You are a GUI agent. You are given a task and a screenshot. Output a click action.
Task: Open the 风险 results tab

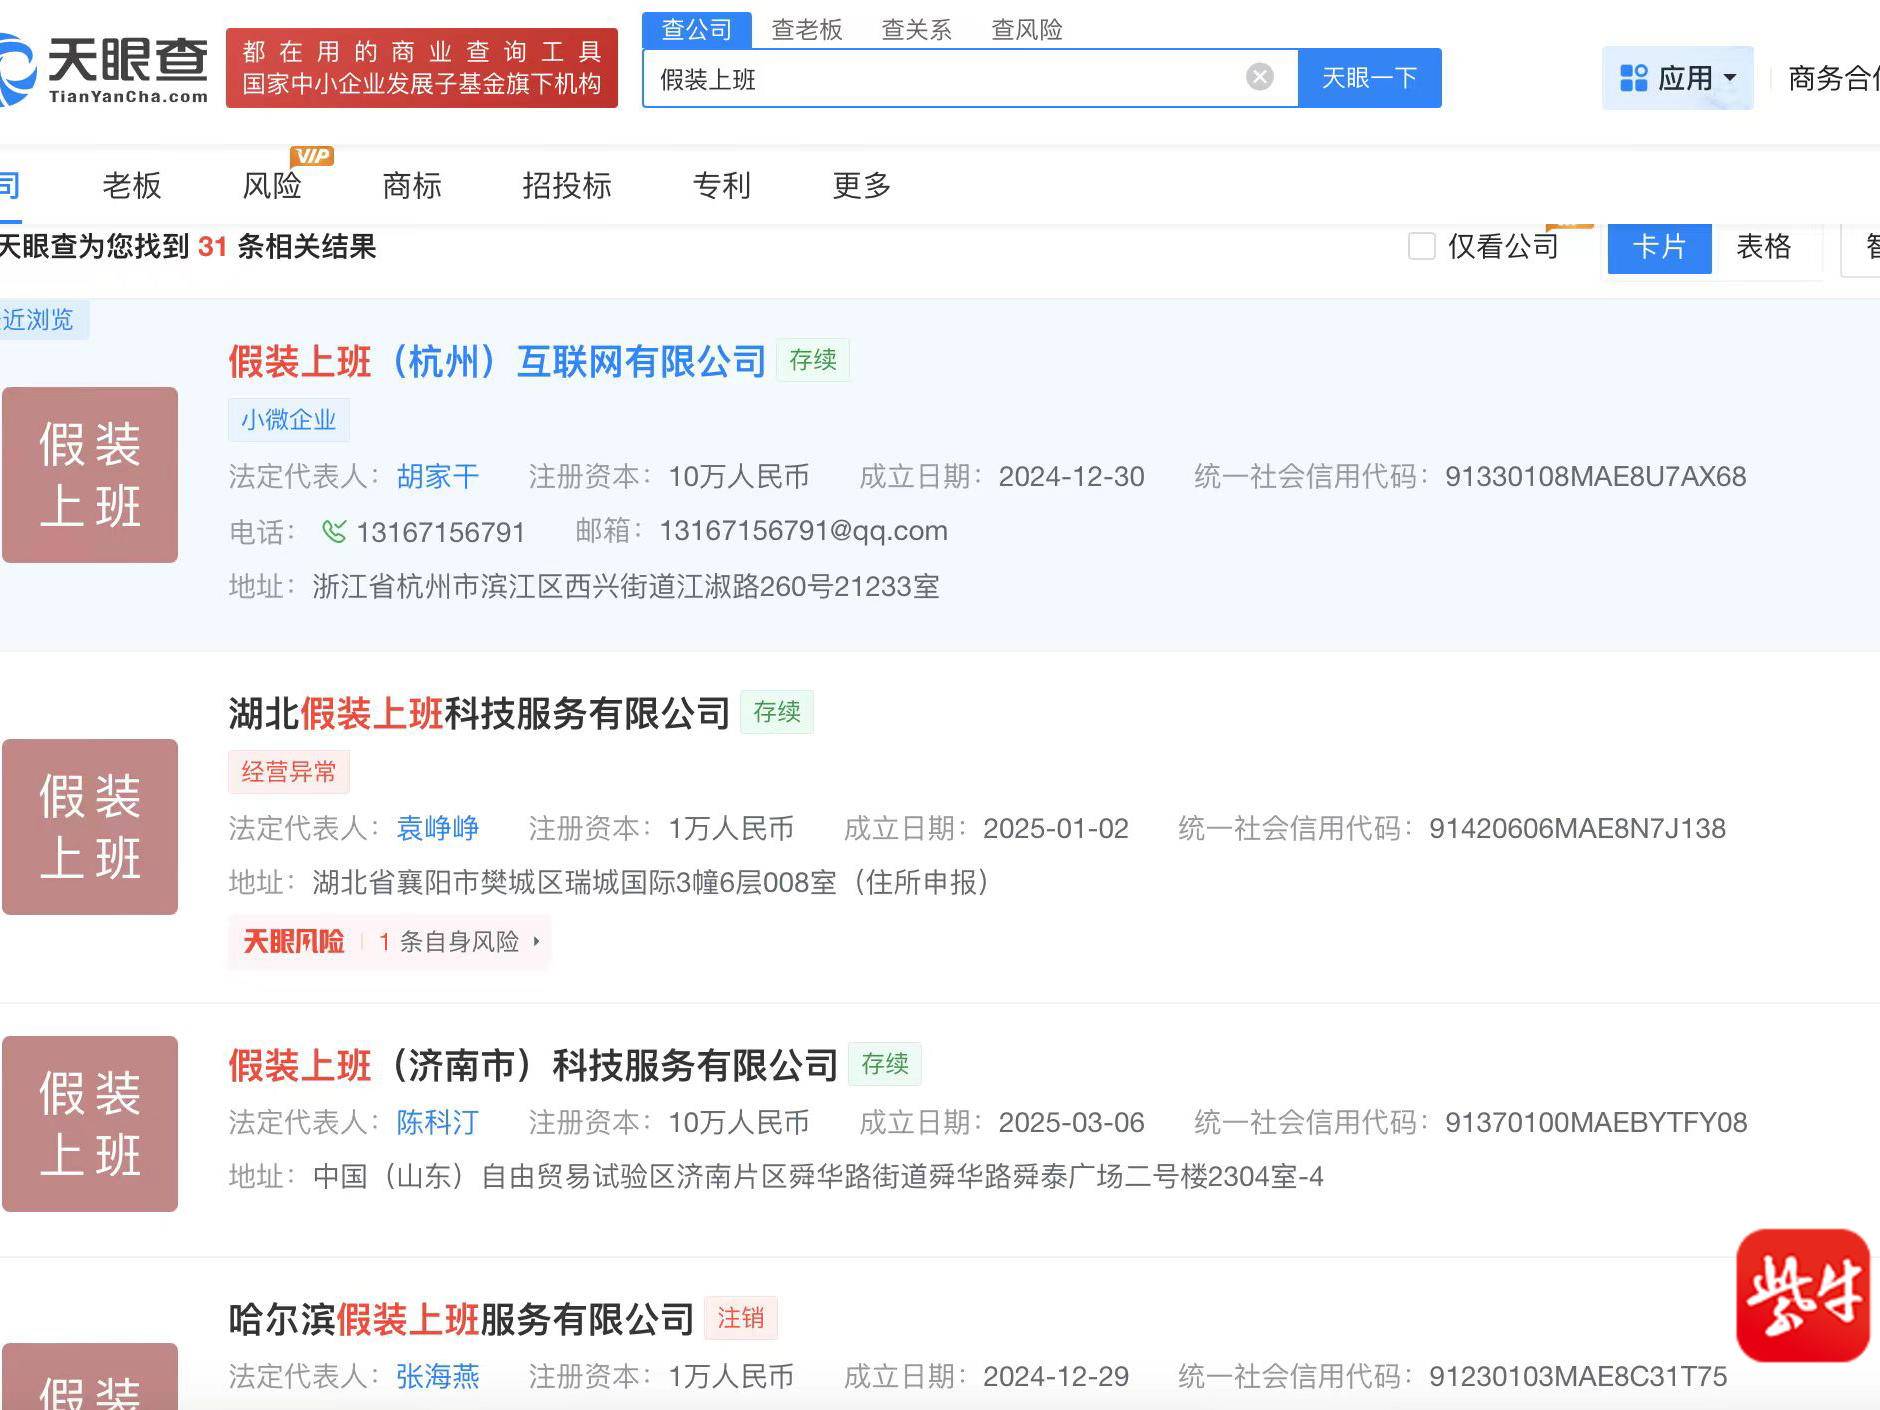click(272, 185)
